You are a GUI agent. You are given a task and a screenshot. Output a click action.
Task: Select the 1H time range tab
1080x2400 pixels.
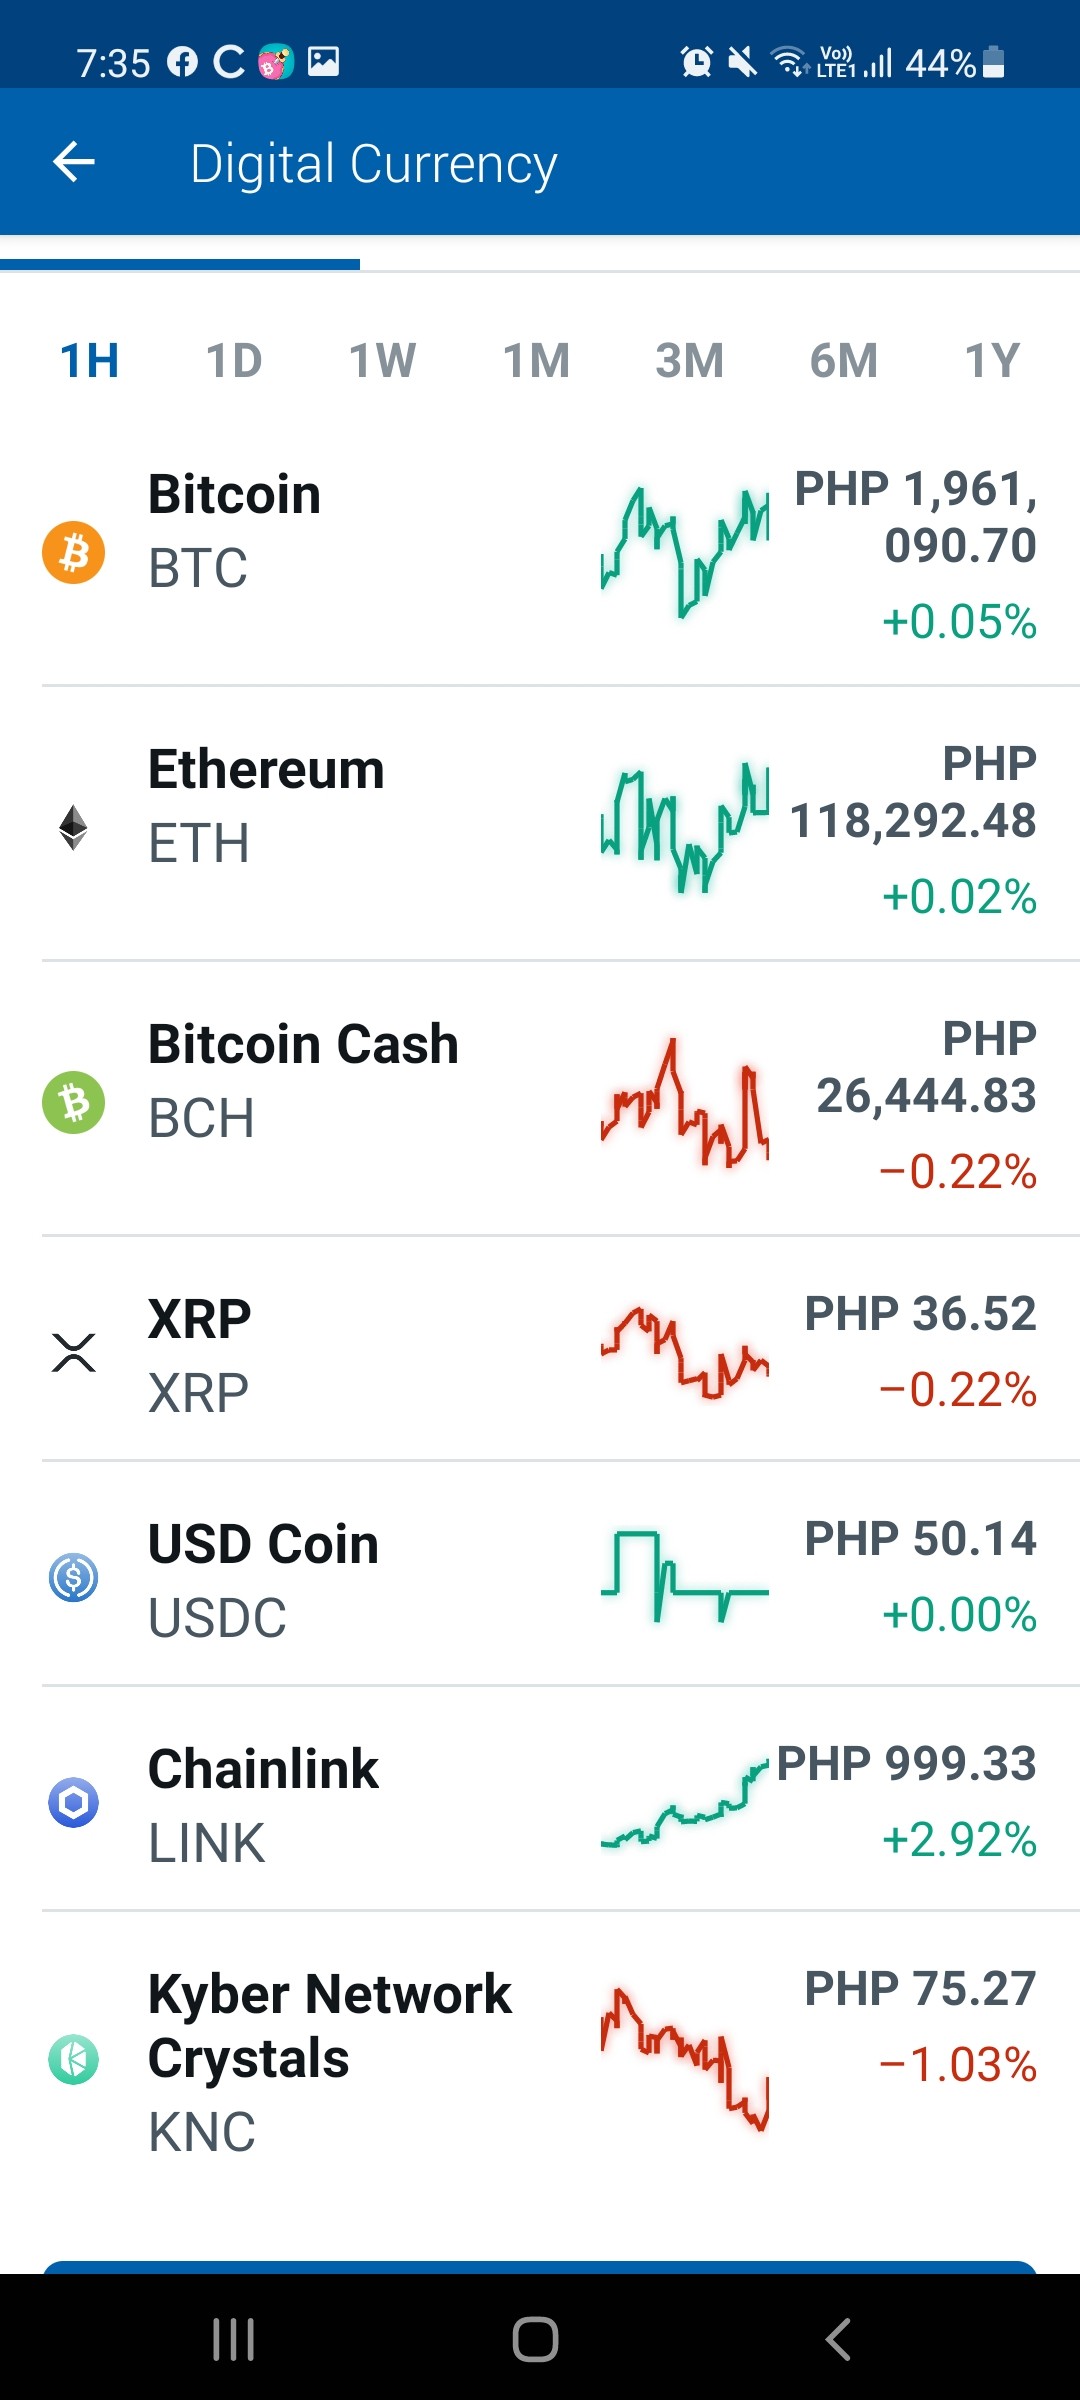(90, 360)
